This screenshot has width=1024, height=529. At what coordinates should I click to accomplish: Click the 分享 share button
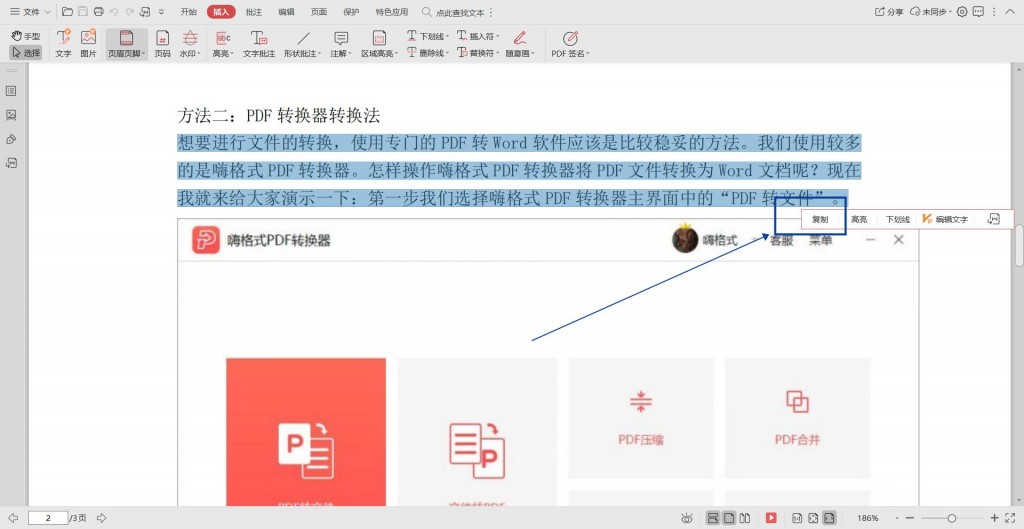pos(889,12)
